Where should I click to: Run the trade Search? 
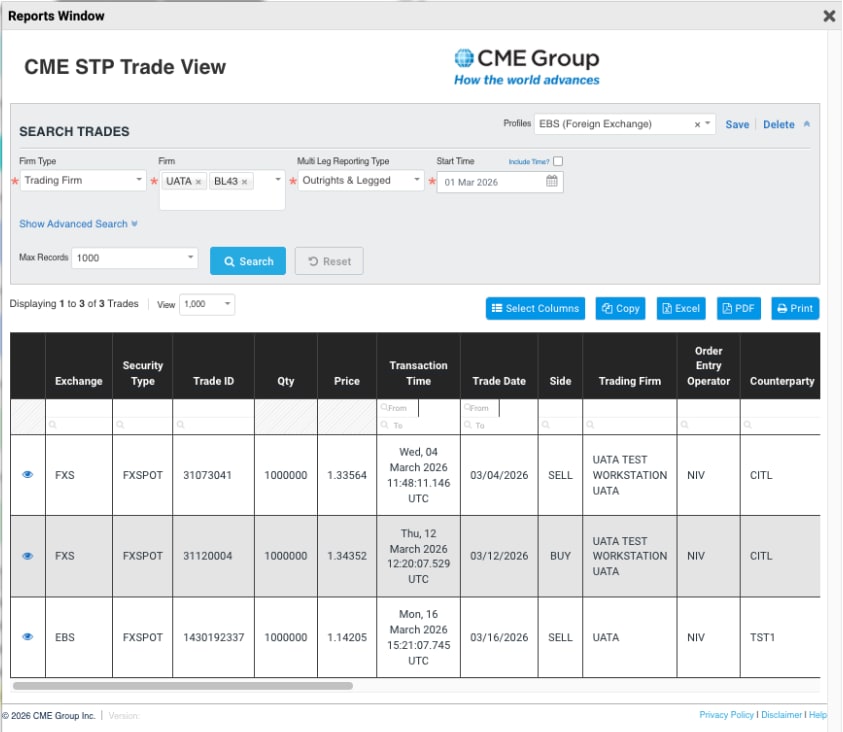pos(248,261)
